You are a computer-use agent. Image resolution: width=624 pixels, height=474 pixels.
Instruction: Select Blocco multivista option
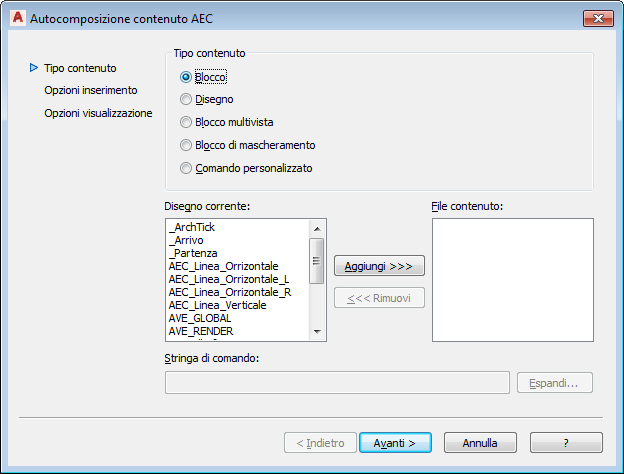point(185,122)
